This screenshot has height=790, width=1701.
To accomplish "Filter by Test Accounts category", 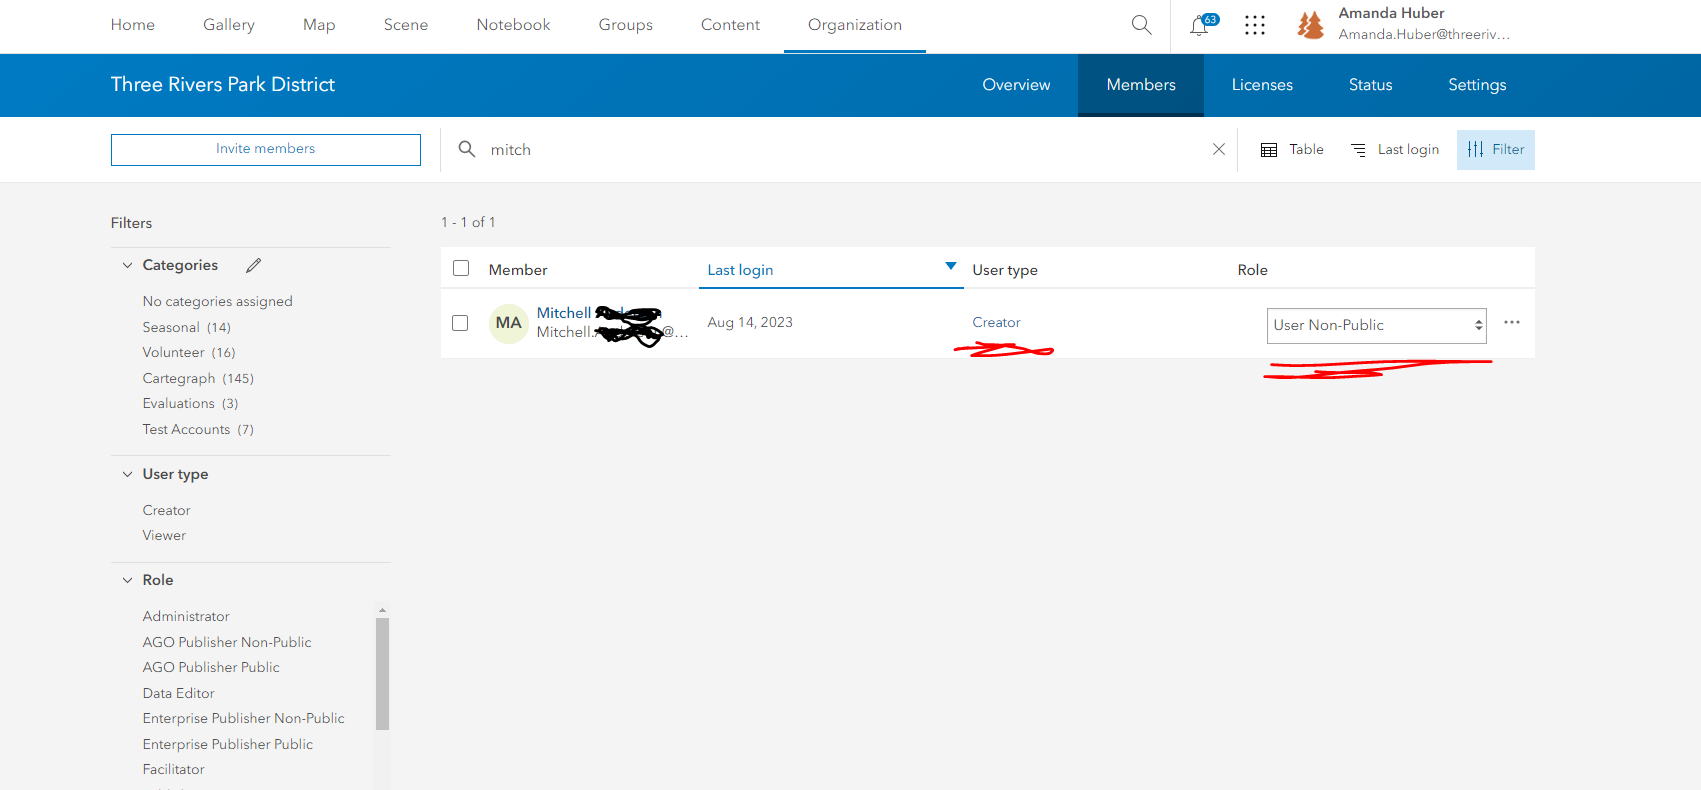I will coord(198,429).
